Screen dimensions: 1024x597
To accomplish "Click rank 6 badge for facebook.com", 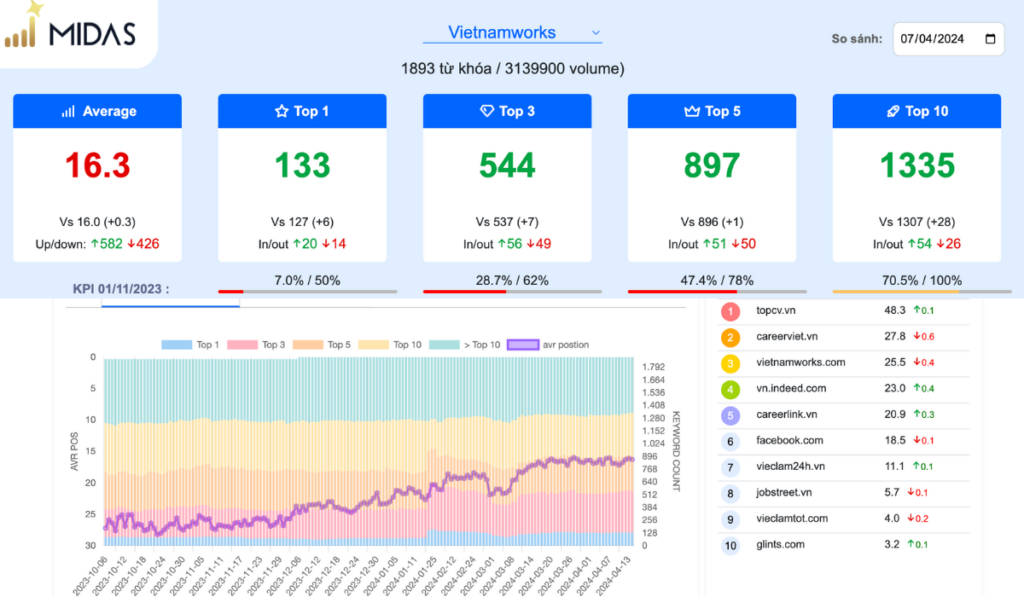I will 730,442.
